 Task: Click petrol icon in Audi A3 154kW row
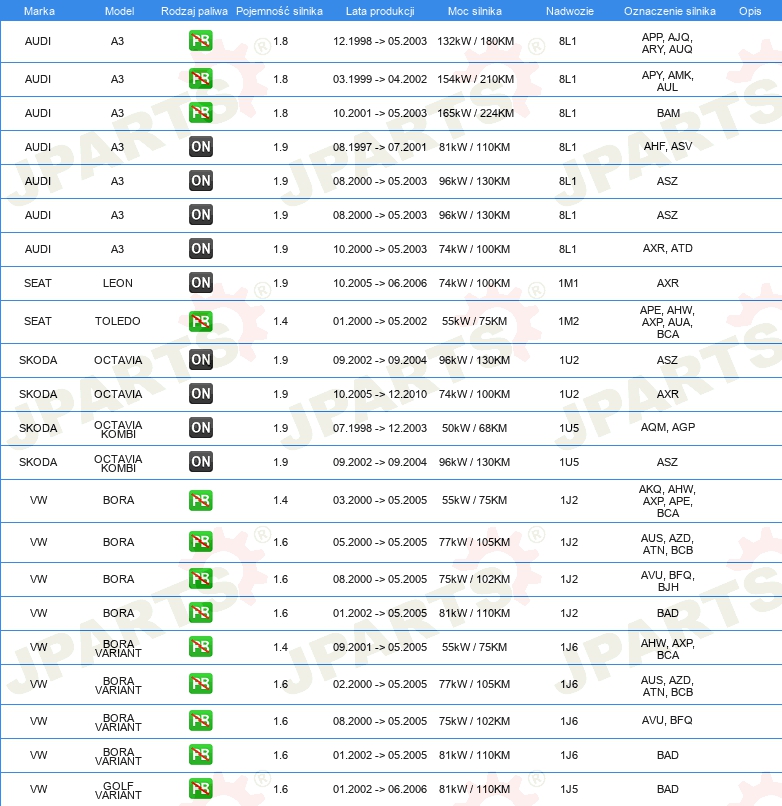click(x=201, y=79)
